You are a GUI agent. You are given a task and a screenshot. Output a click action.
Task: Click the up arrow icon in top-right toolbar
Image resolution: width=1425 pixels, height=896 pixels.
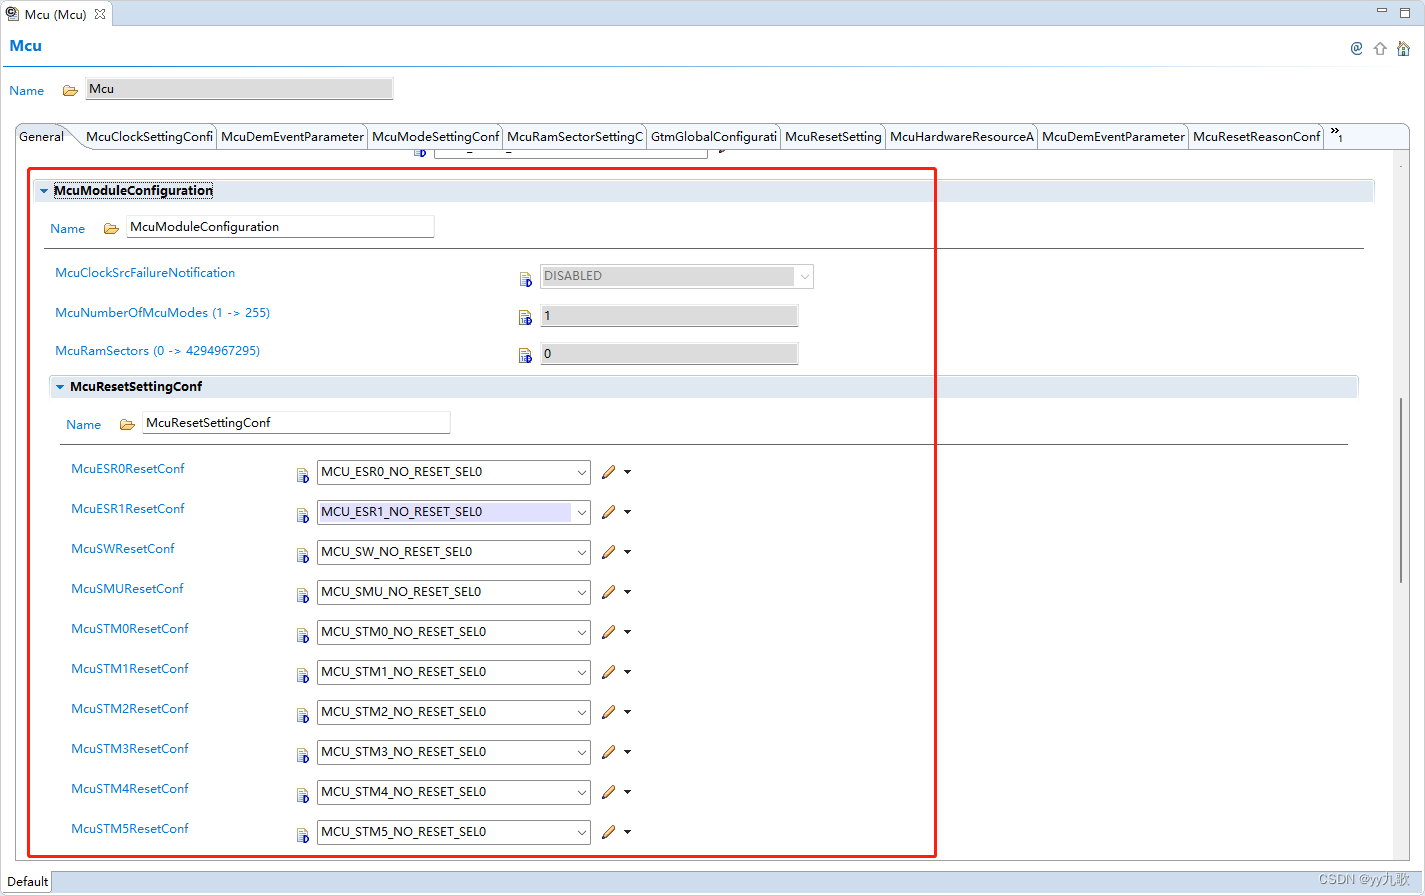[x=1380, y=48]
